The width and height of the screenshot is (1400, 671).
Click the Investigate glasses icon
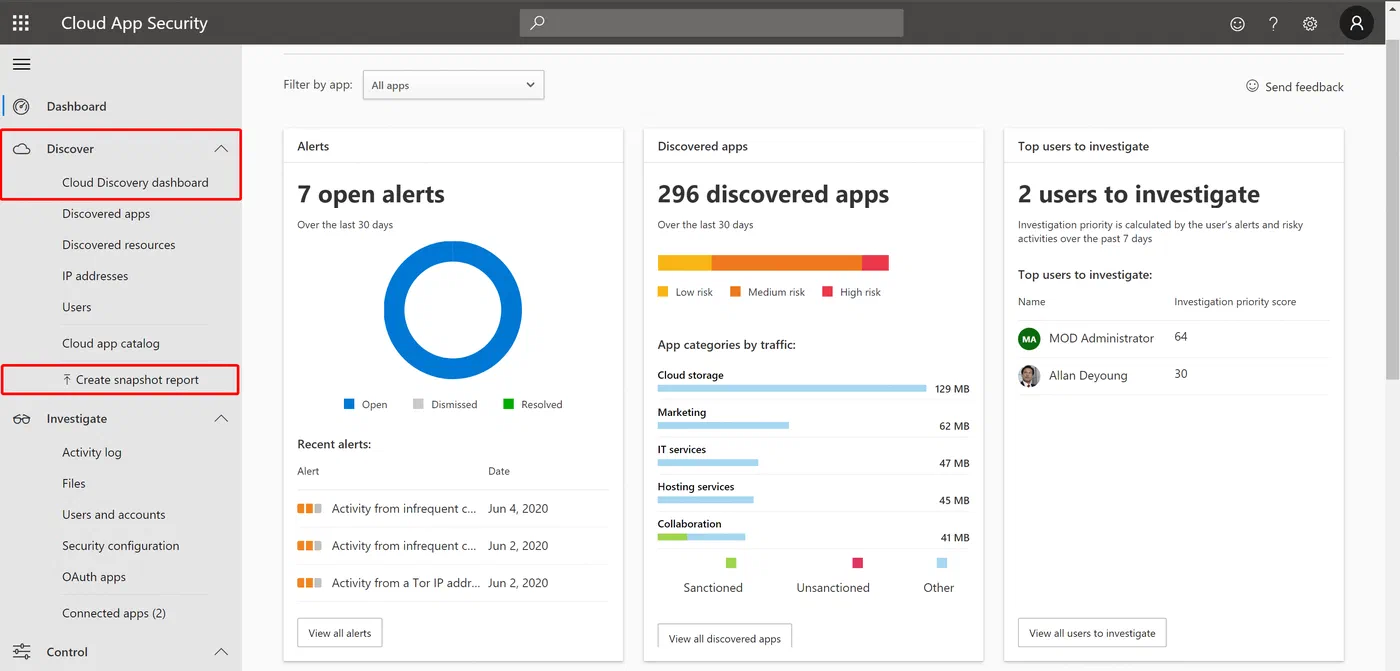coord(21,419)
